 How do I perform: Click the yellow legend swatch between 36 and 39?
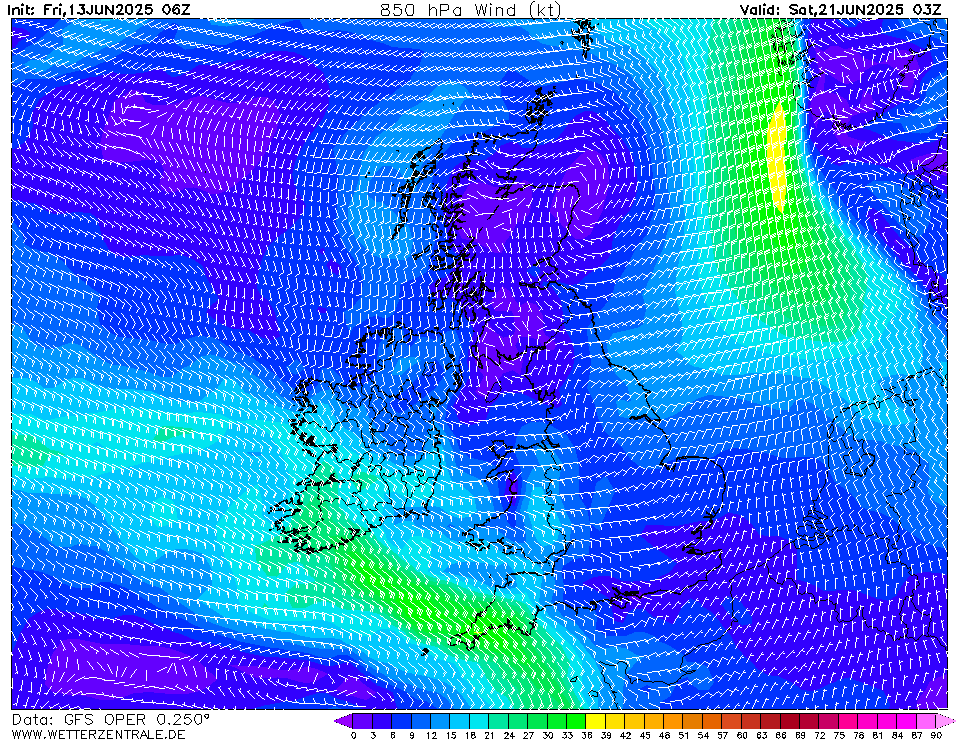pos(597,721)
